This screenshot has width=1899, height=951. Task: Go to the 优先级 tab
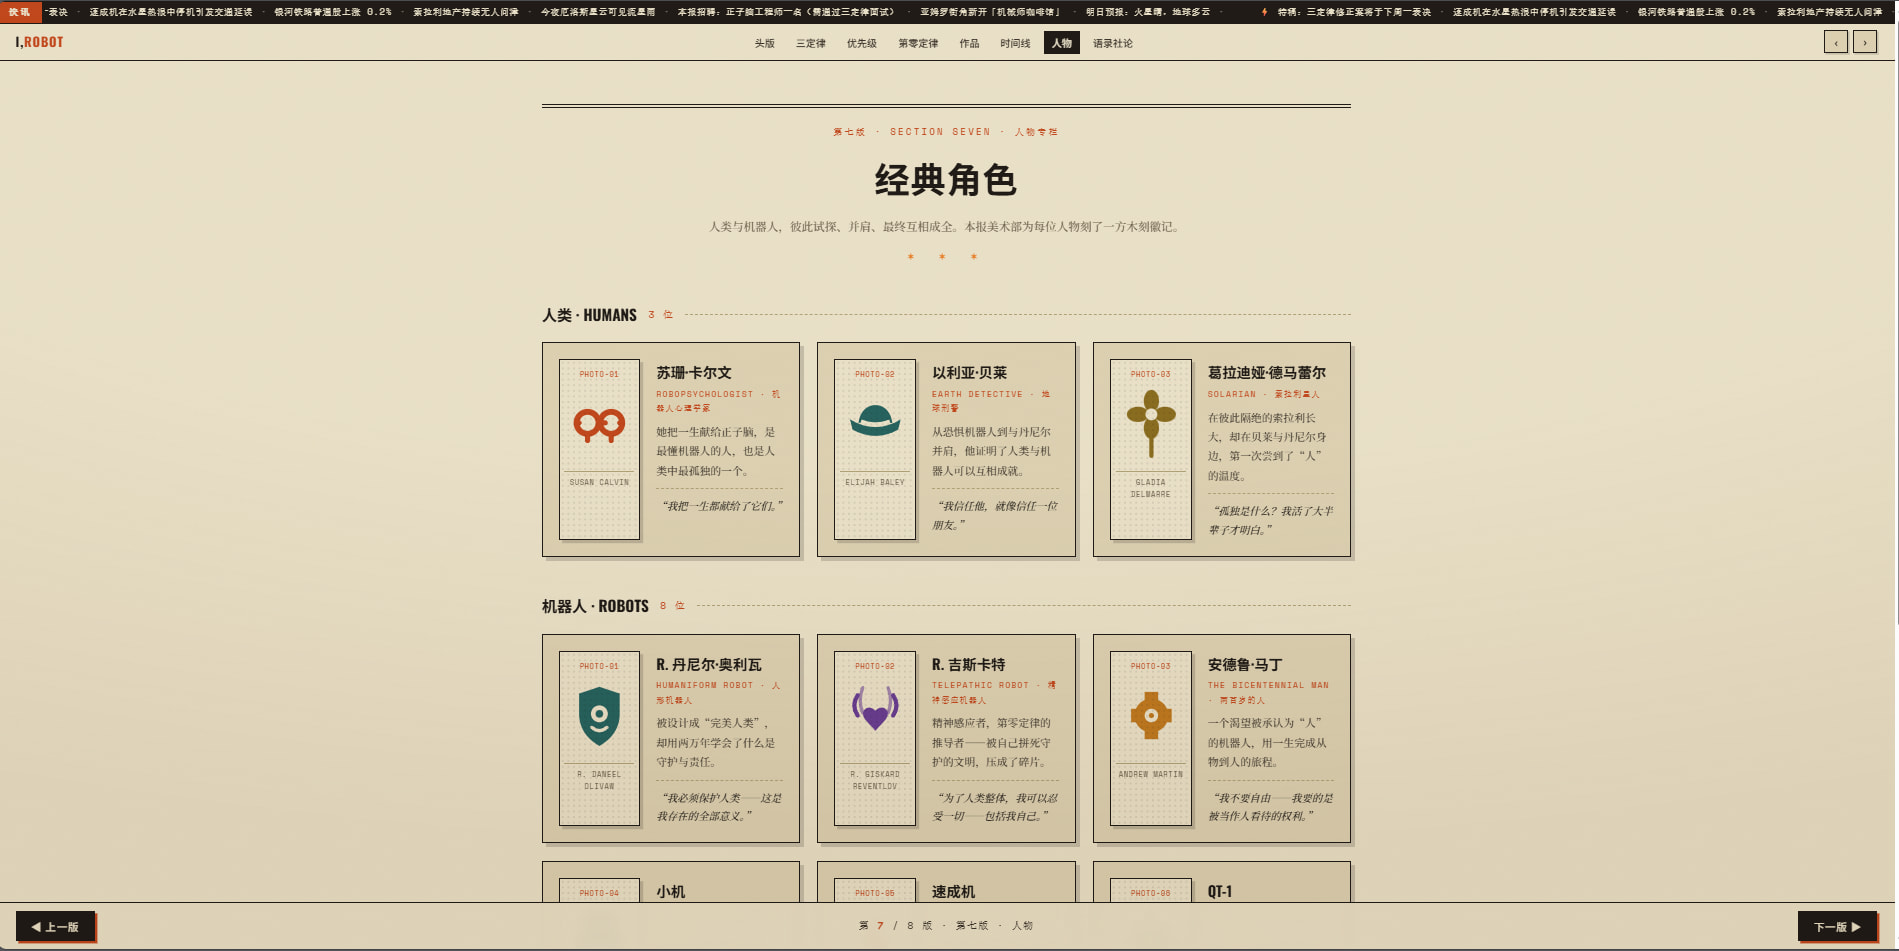pyautogui.click(x=862, y=43)
